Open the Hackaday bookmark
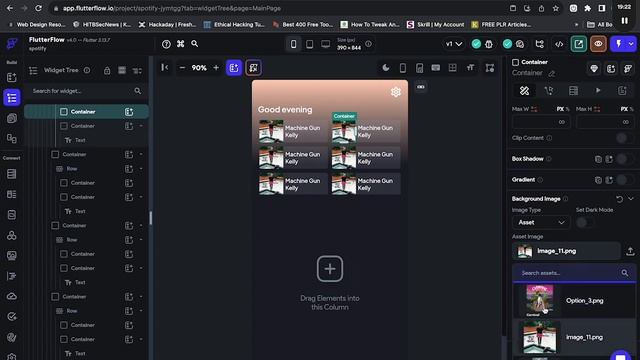The image size is (640, 360). [168, 24]
